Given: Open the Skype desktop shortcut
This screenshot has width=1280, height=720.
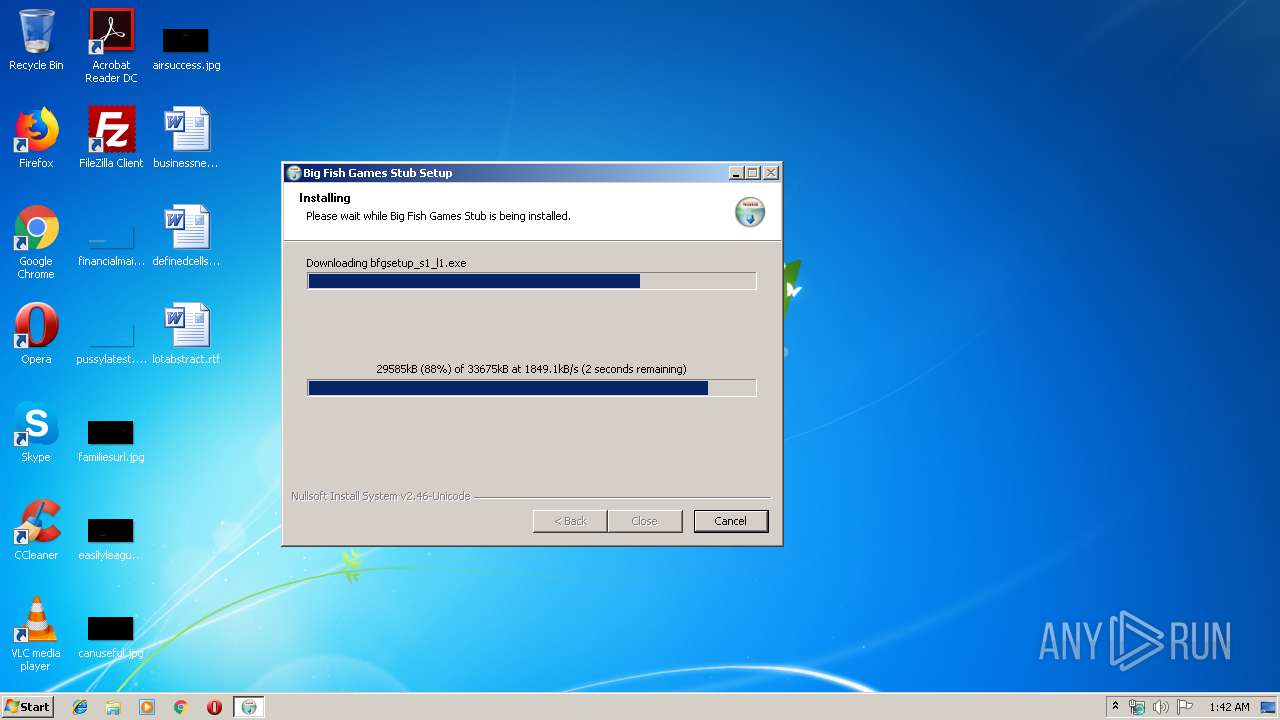Looking at the screenshot, I should point(36,432).
